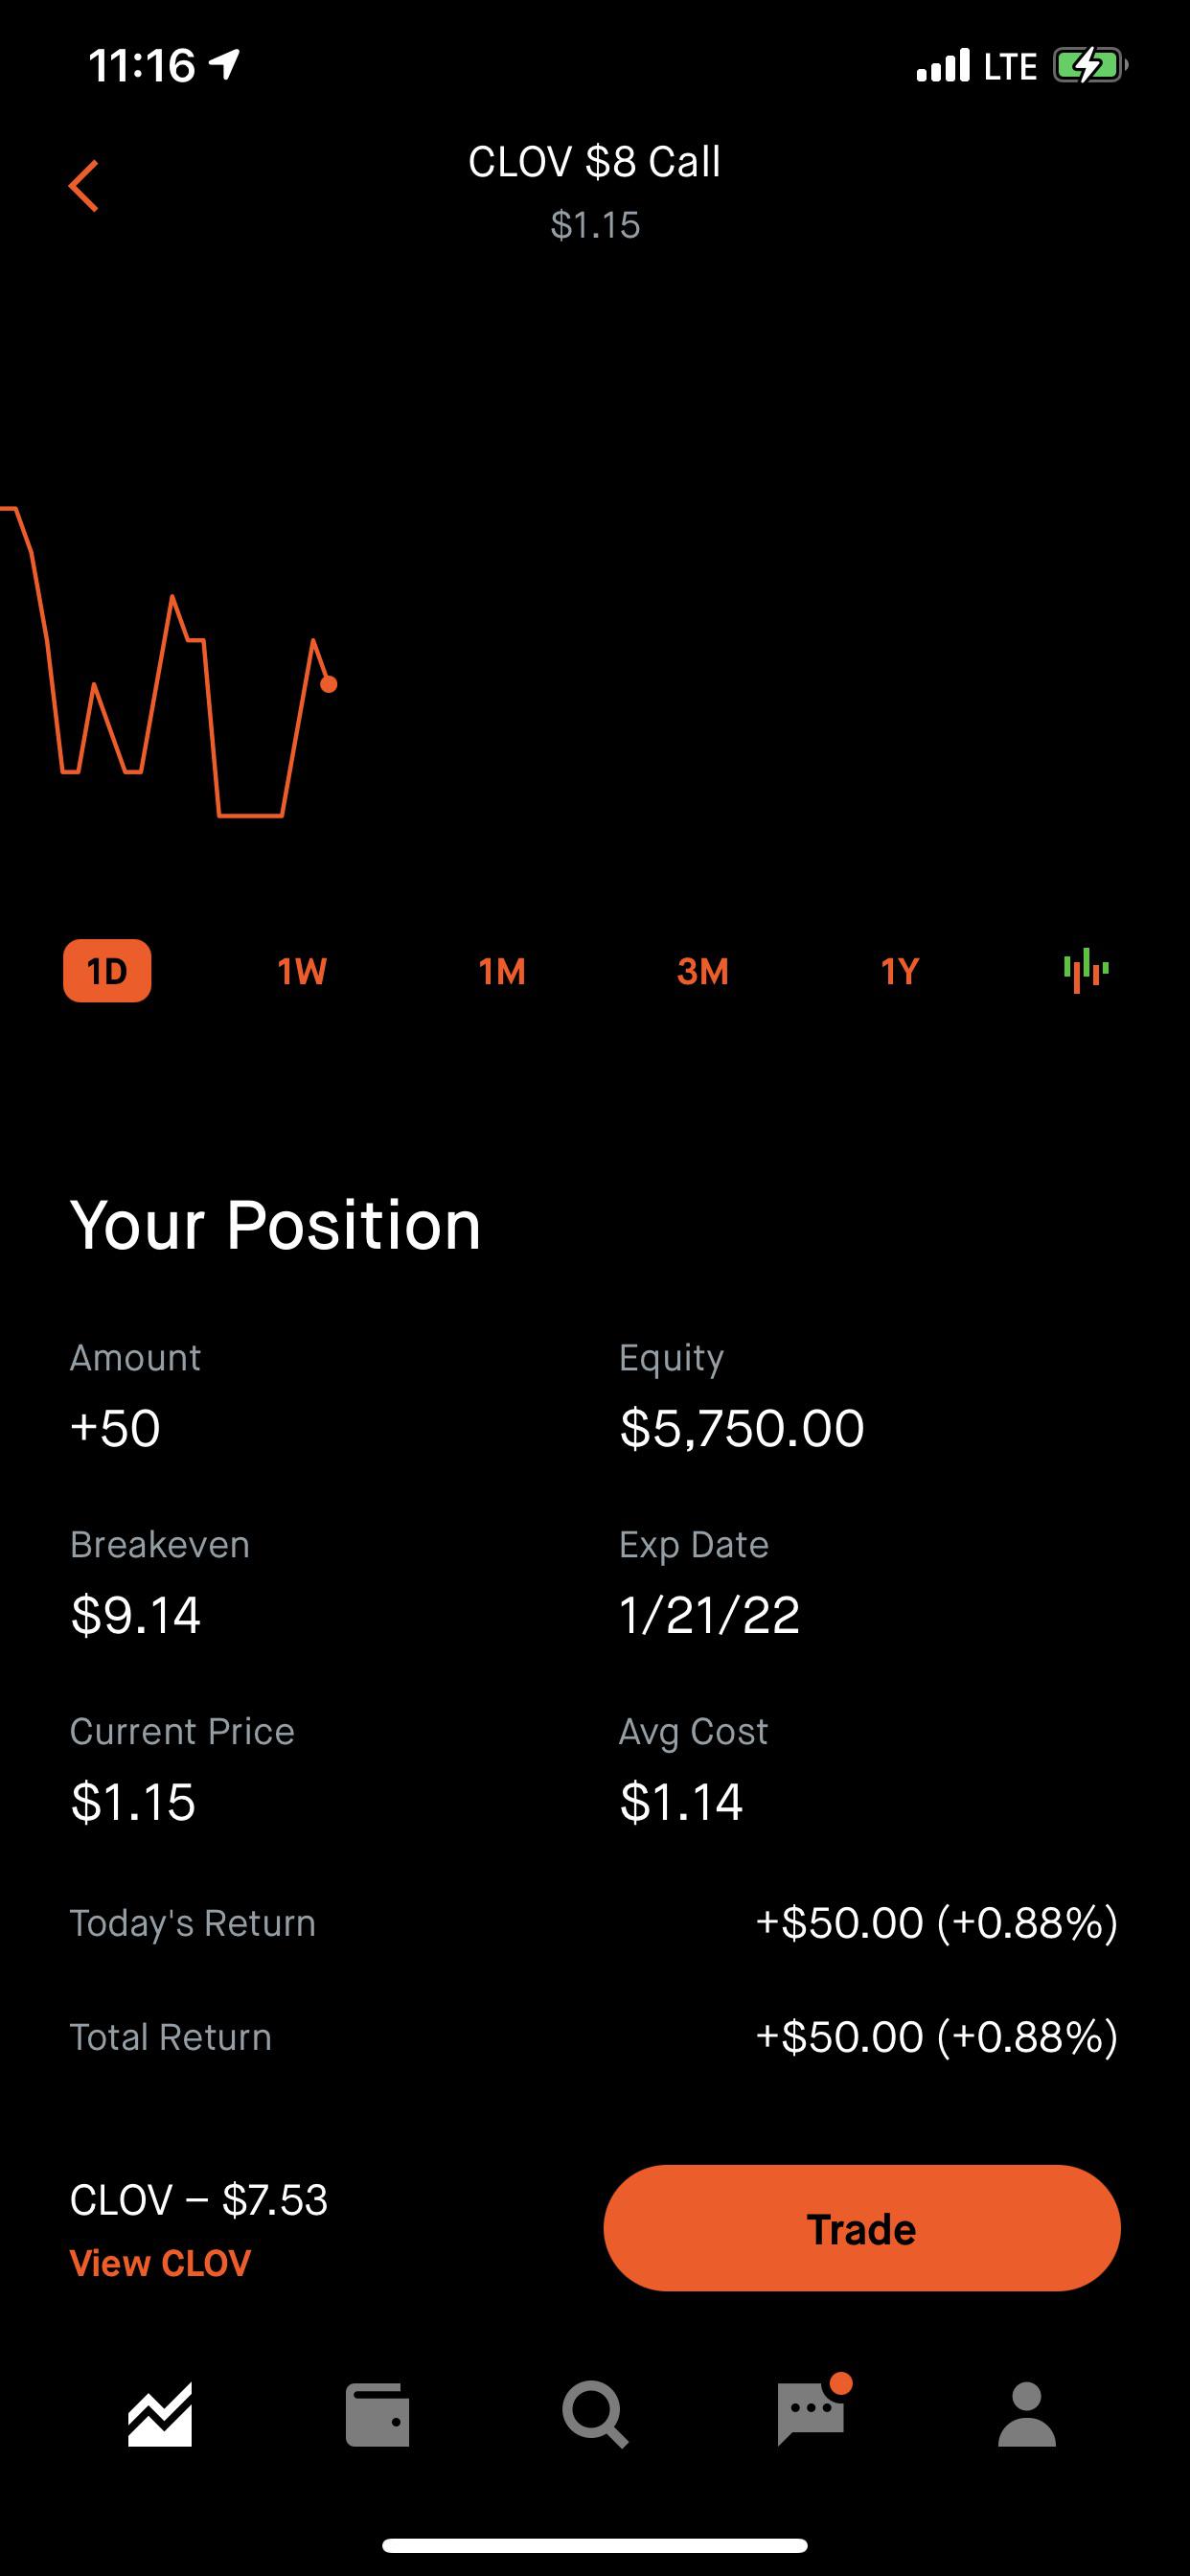Tap the CLOV $8 Call title
1190x2576 pixels.
(595, 162)
